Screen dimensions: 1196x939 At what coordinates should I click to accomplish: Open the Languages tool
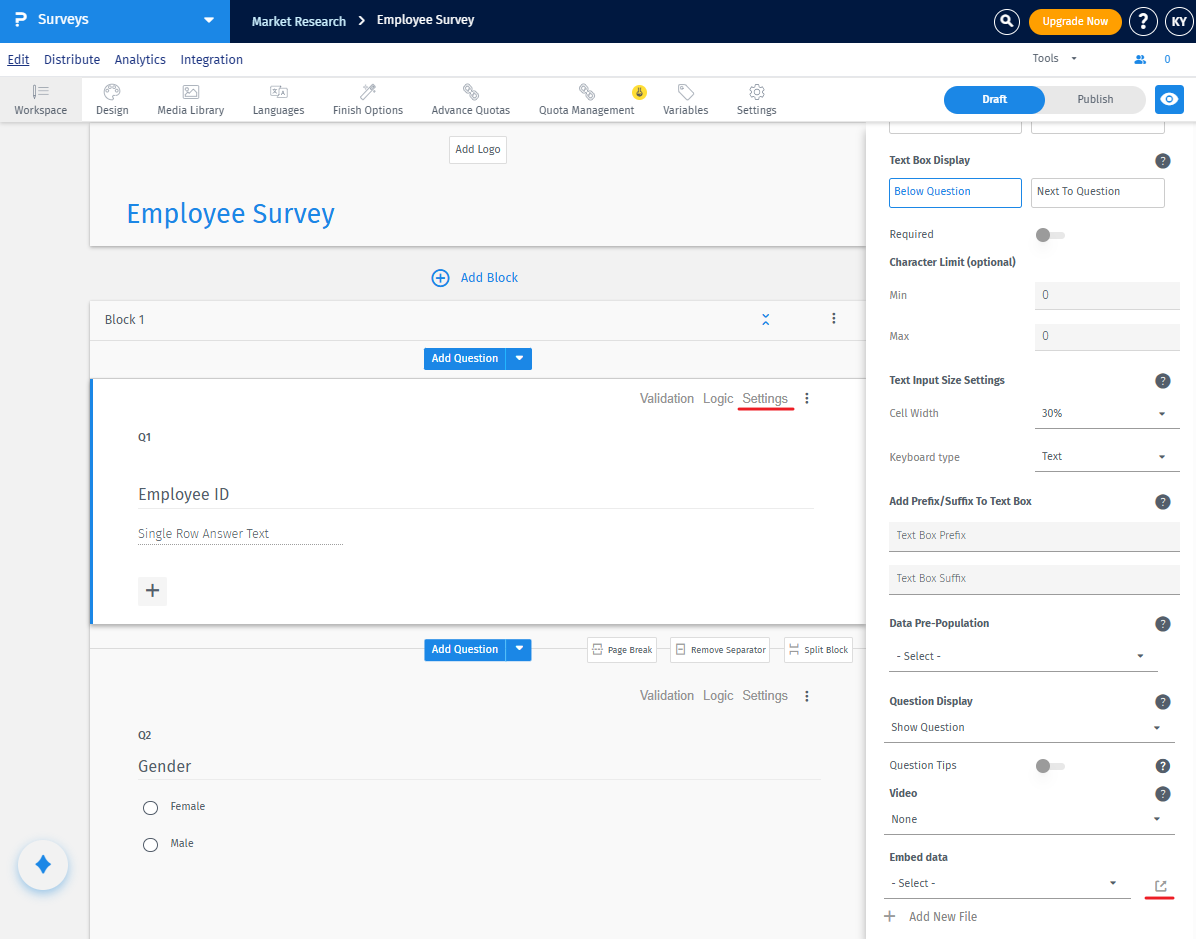click(278, 100)
